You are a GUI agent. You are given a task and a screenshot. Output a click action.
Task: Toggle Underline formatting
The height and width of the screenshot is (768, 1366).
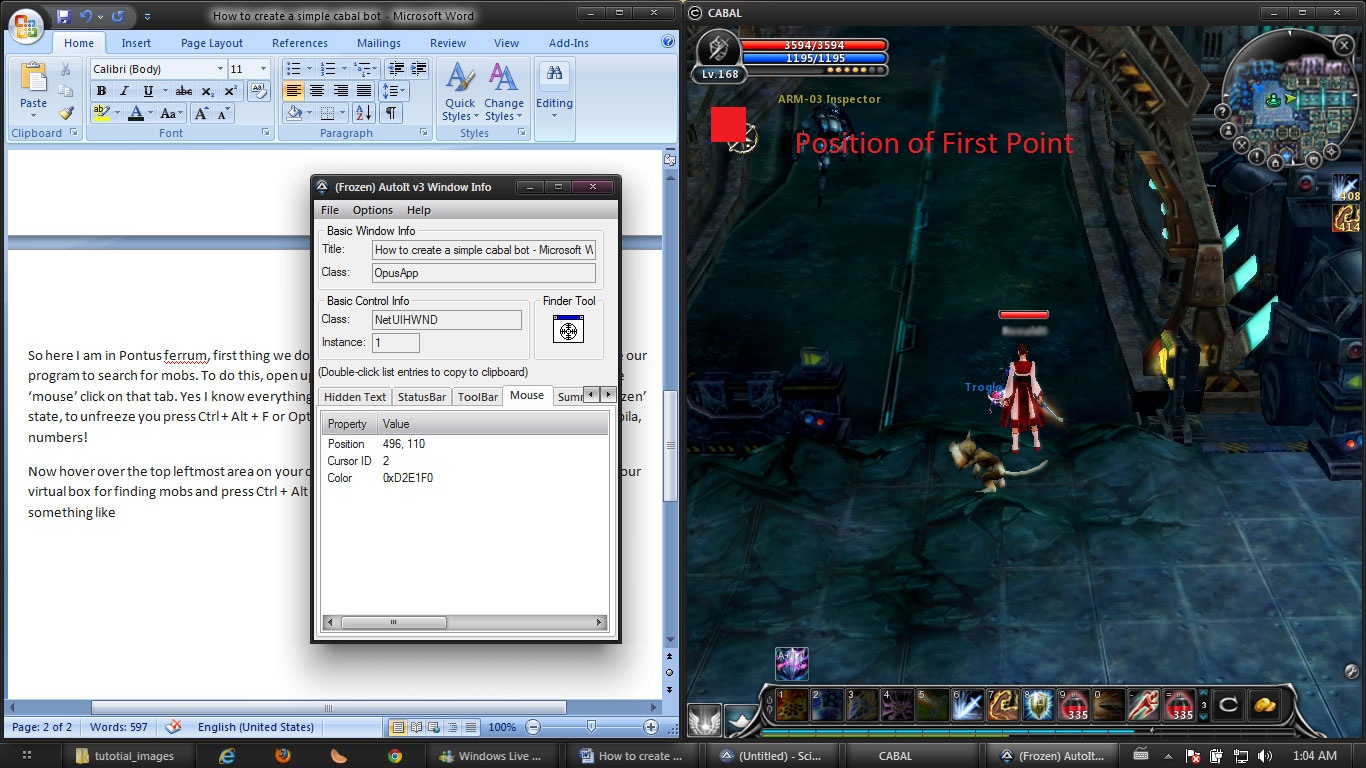(x=148, y=91)
